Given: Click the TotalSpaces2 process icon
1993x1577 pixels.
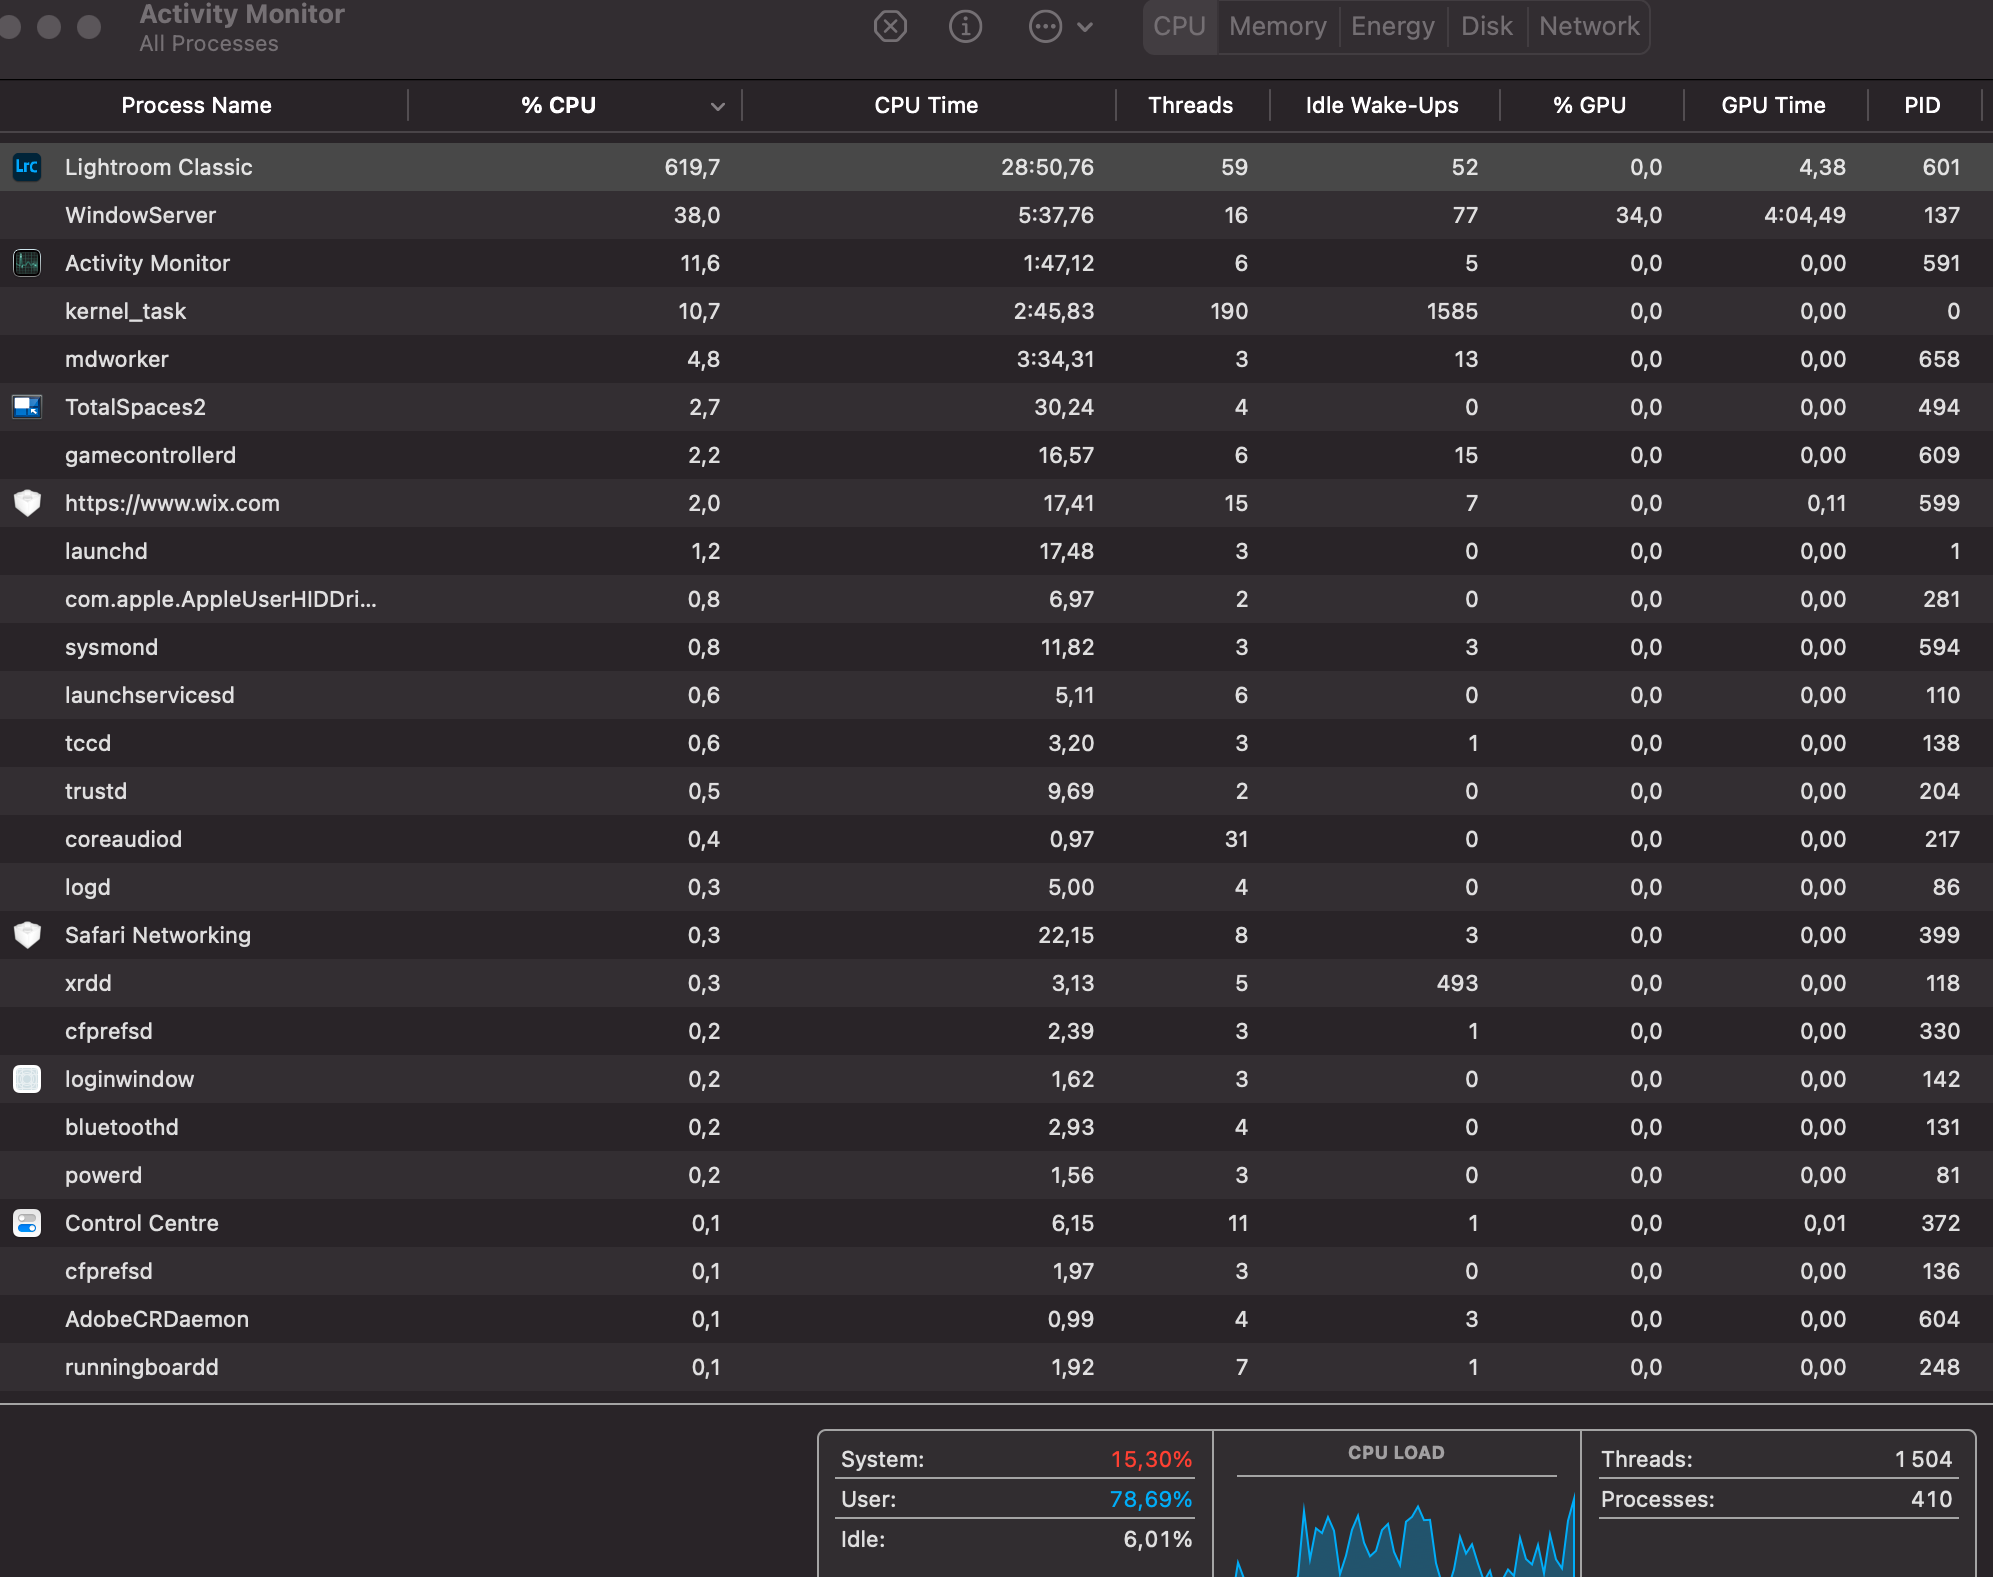Looking at the screenshot, I should pyautogui.click(x=26, y=407).
